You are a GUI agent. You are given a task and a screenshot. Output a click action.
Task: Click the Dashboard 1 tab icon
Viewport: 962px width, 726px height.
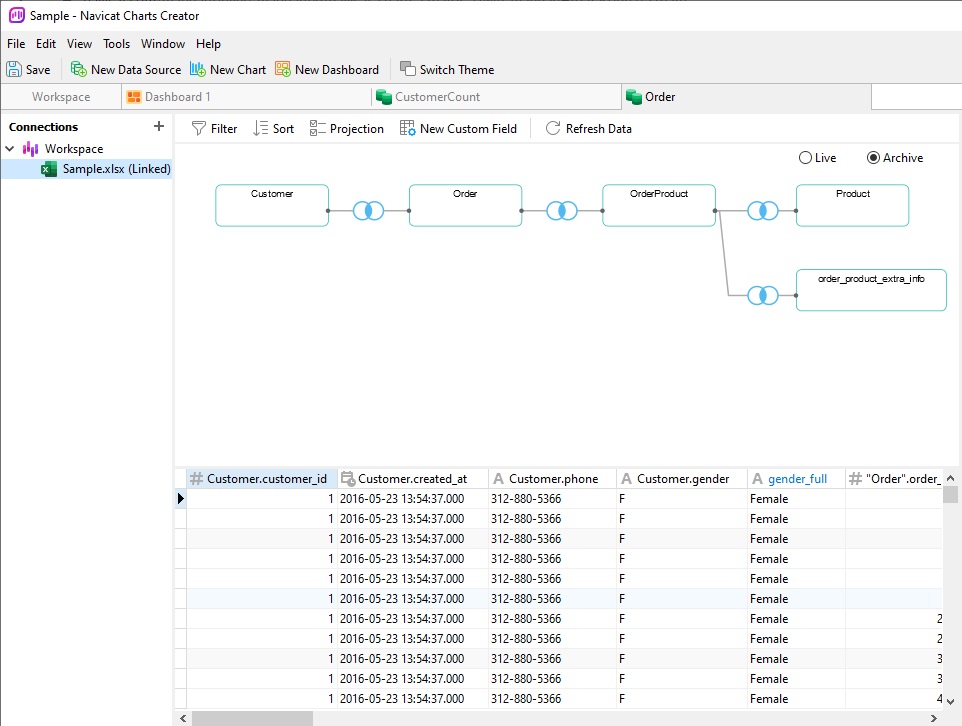pyautogui.click(x=134, y=96)
